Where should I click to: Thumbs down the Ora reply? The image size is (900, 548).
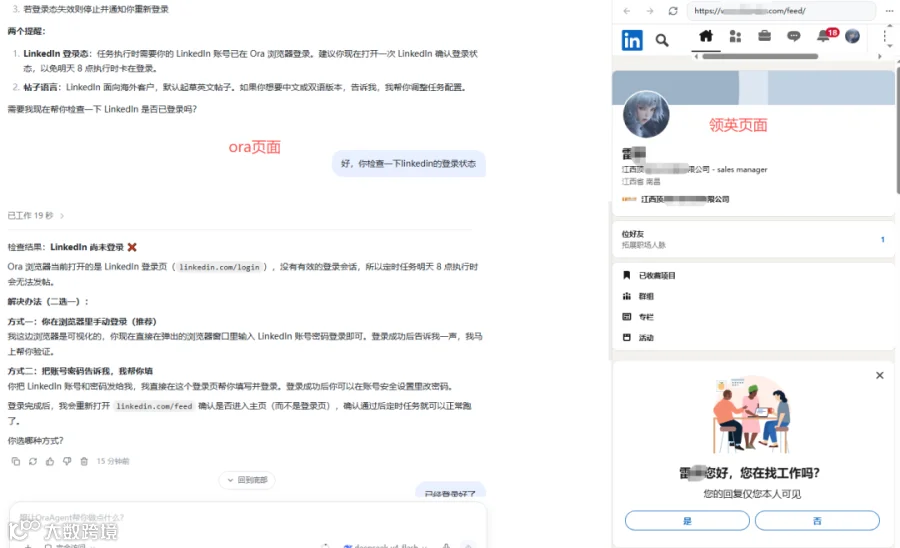(x=67, y=461)
